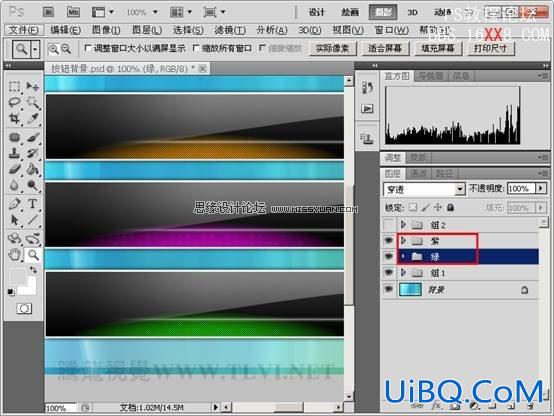
Task: Click Zoom Out icon in options bar
Action: click(66, 49)
